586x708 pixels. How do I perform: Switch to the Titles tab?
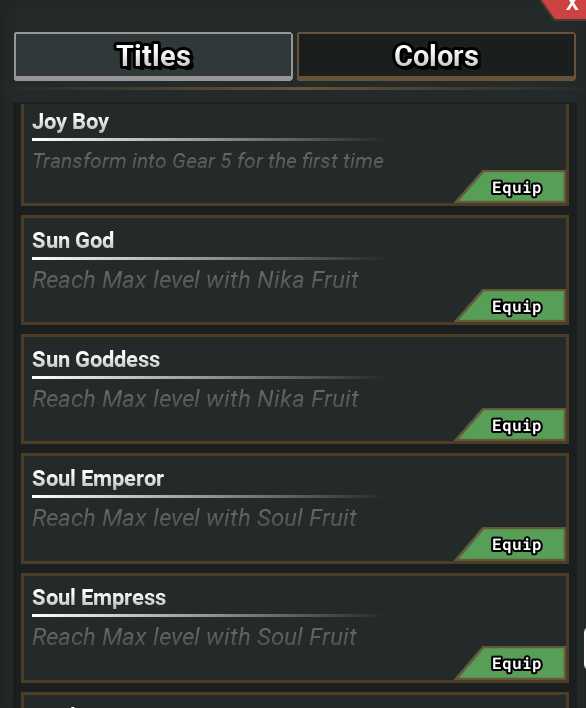pos(153,56)
